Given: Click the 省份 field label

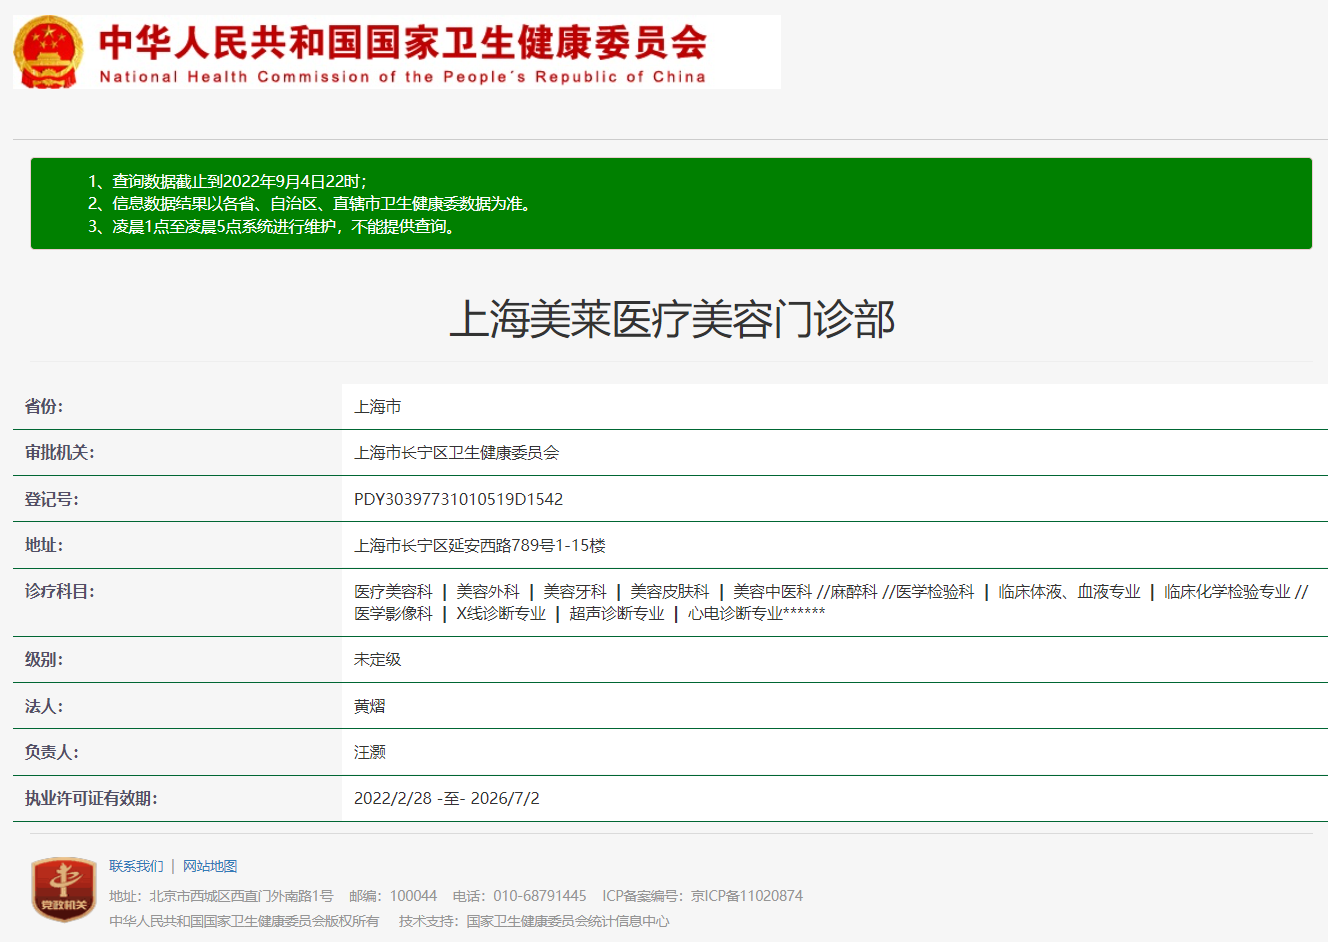Looking at the screenshot, I should click(44, 406).
